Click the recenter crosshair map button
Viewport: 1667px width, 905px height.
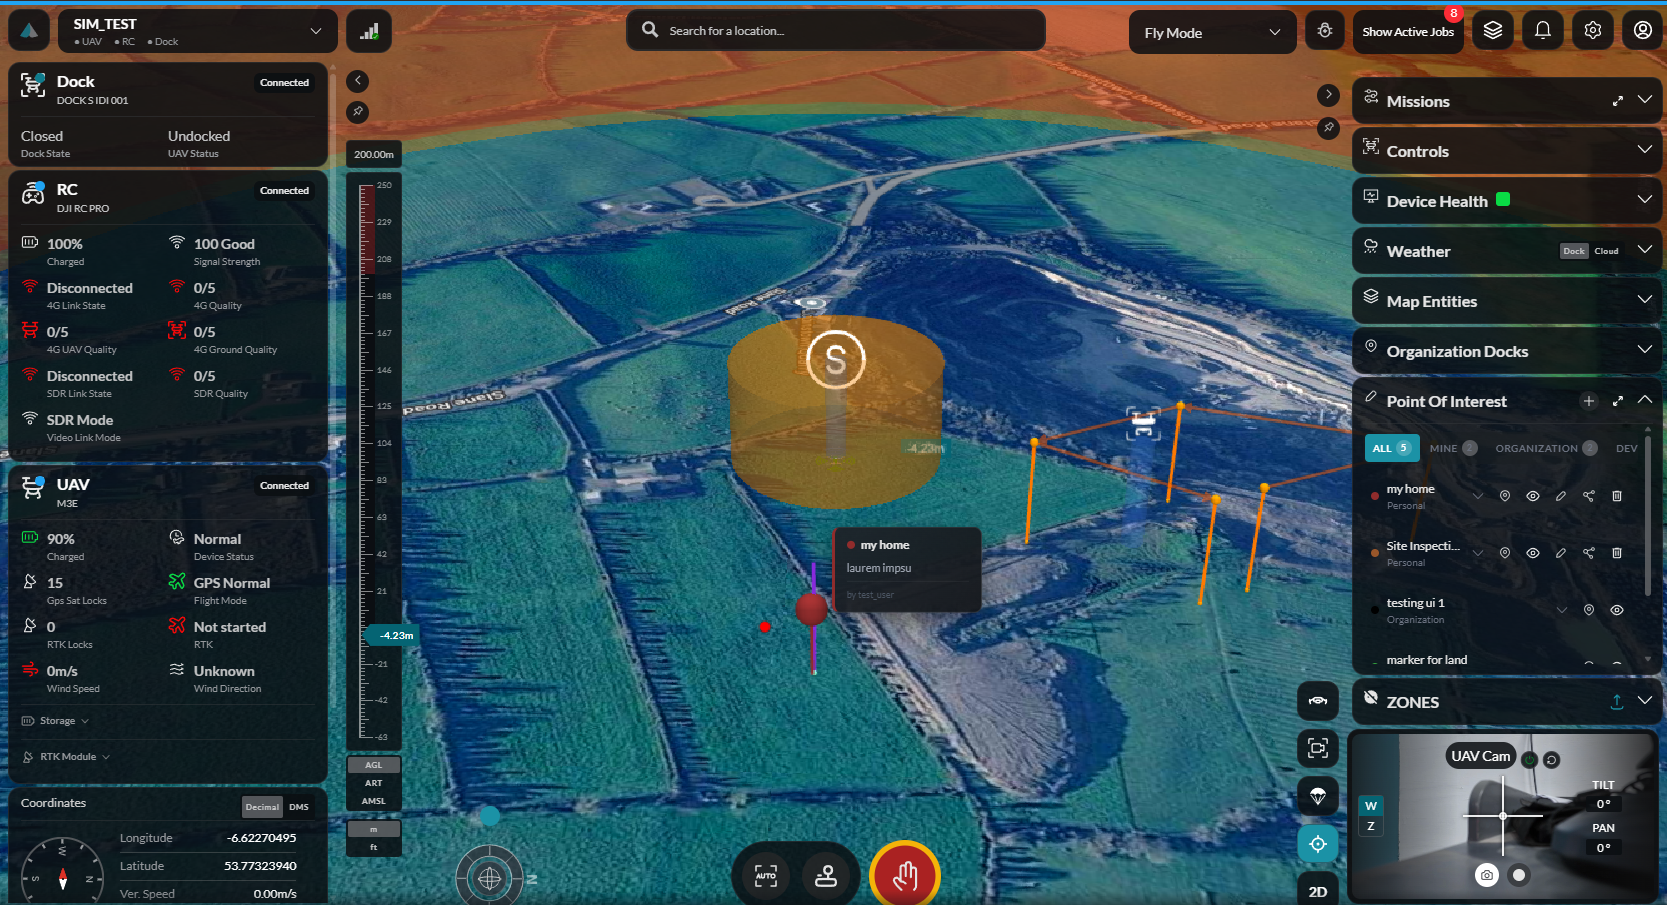point(1318,844)
